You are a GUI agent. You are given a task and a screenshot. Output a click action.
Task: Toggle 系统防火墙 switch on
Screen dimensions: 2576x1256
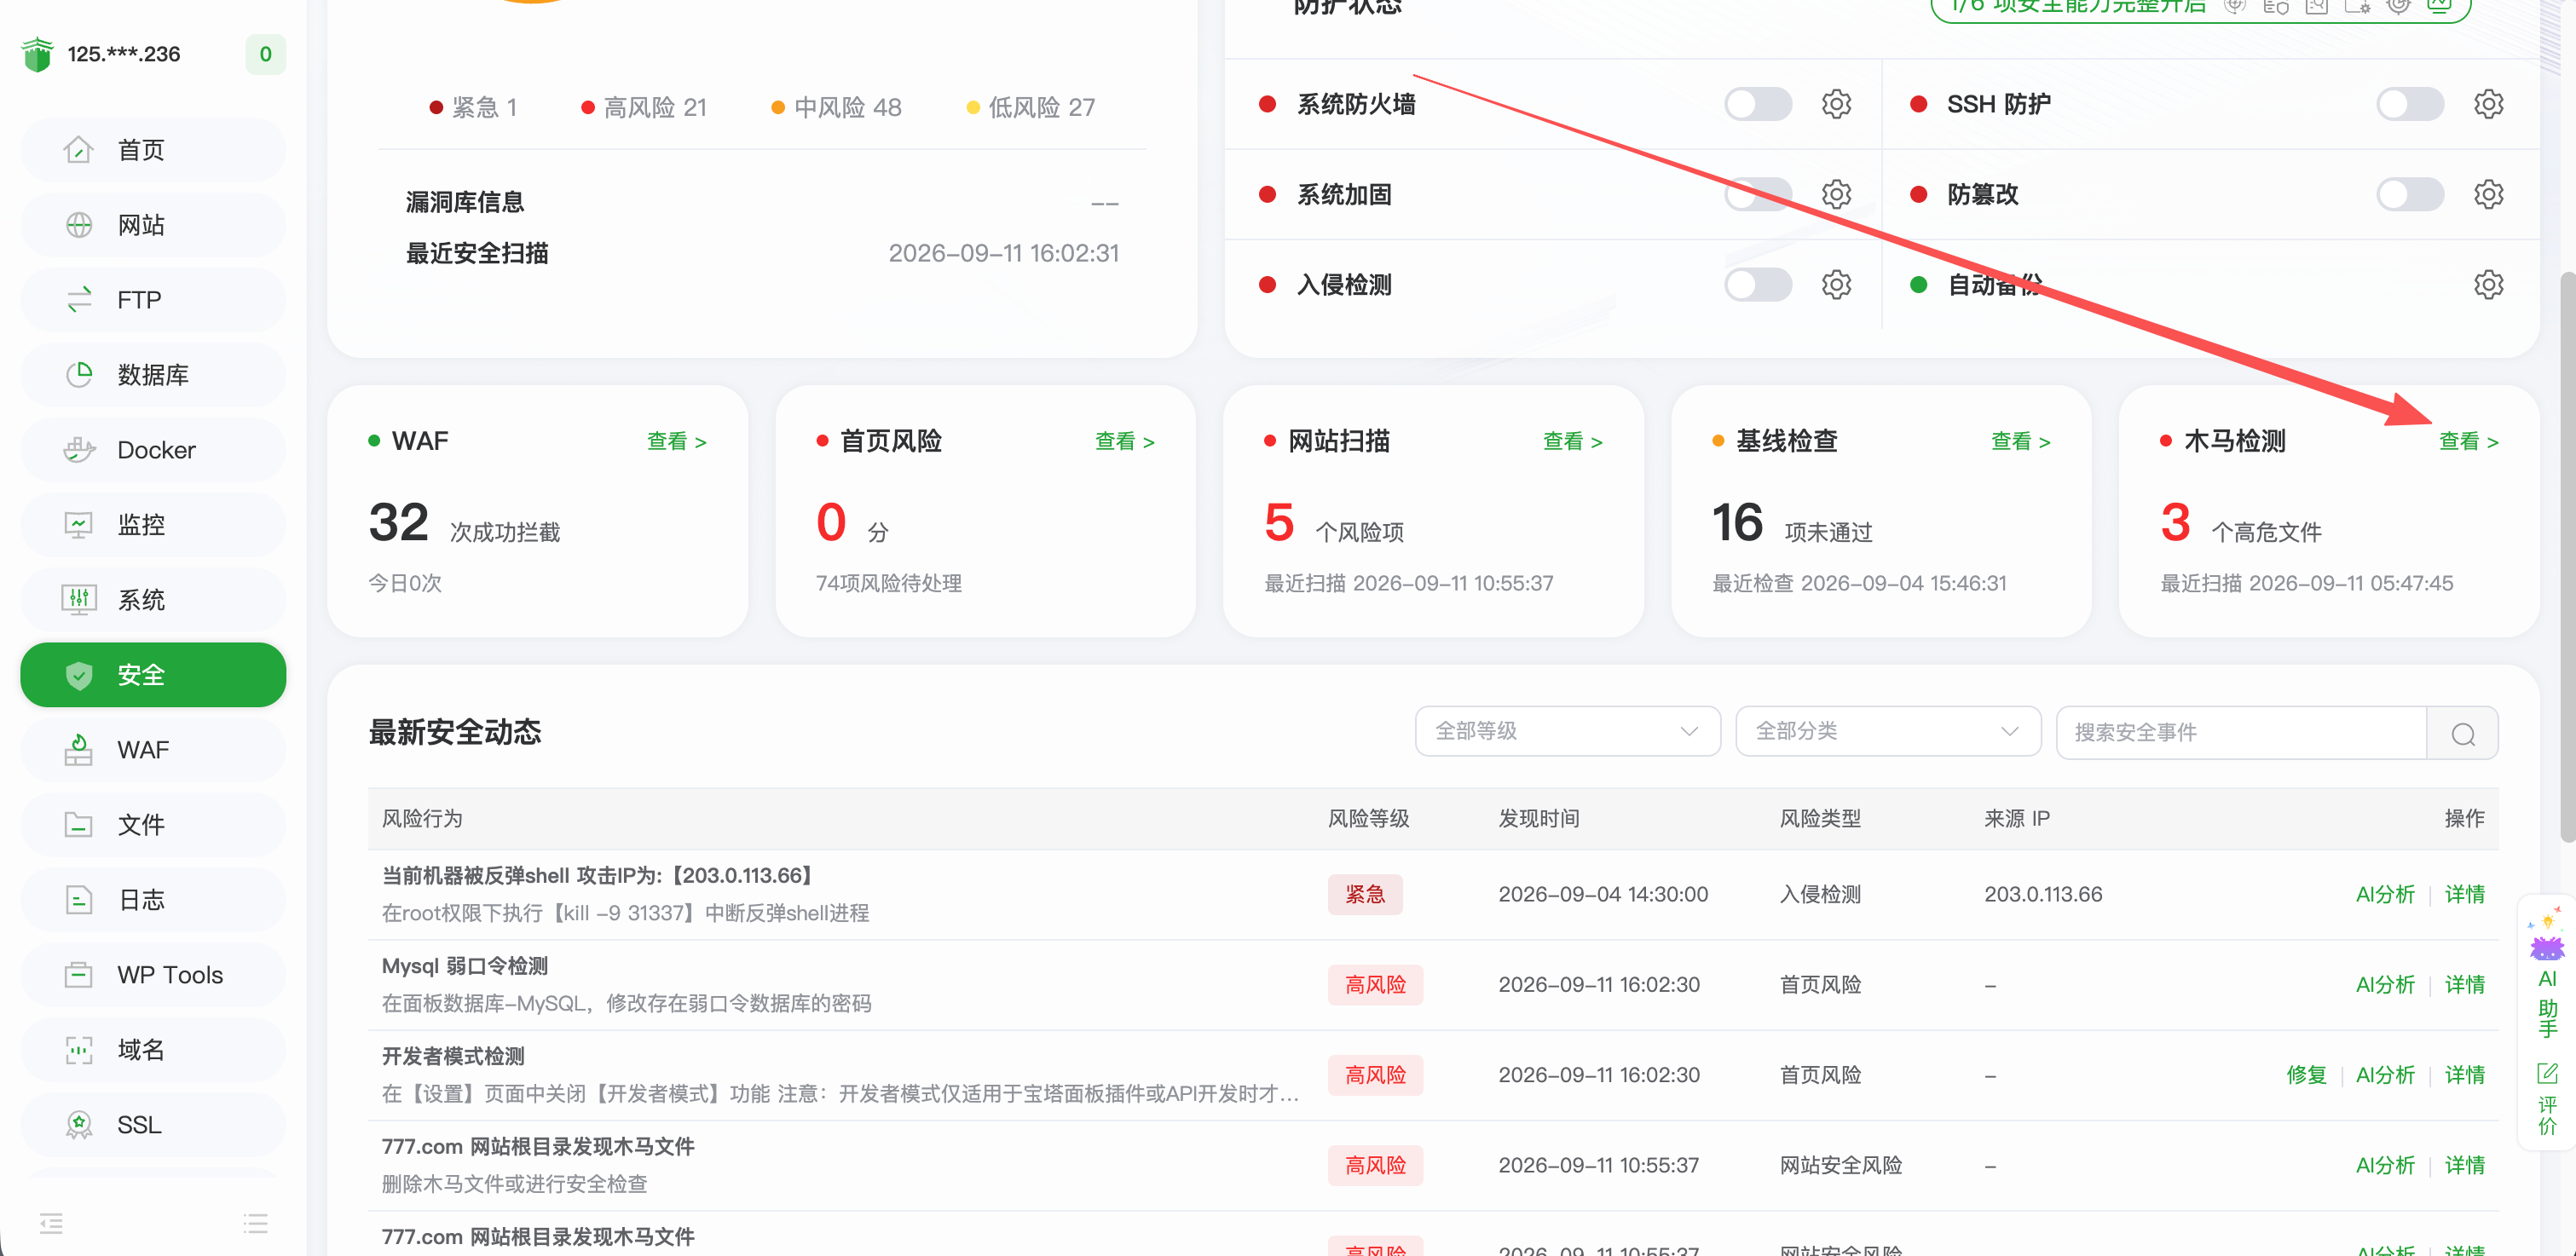tap(1758, 104)
